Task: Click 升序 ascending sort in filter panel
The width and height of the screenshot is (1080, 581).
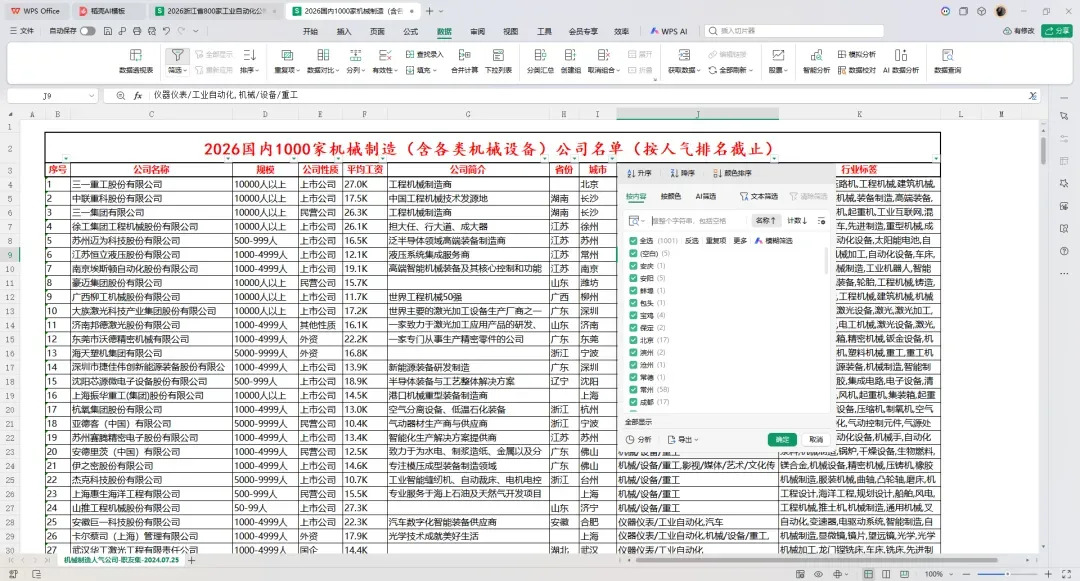Action: (639, 173)
